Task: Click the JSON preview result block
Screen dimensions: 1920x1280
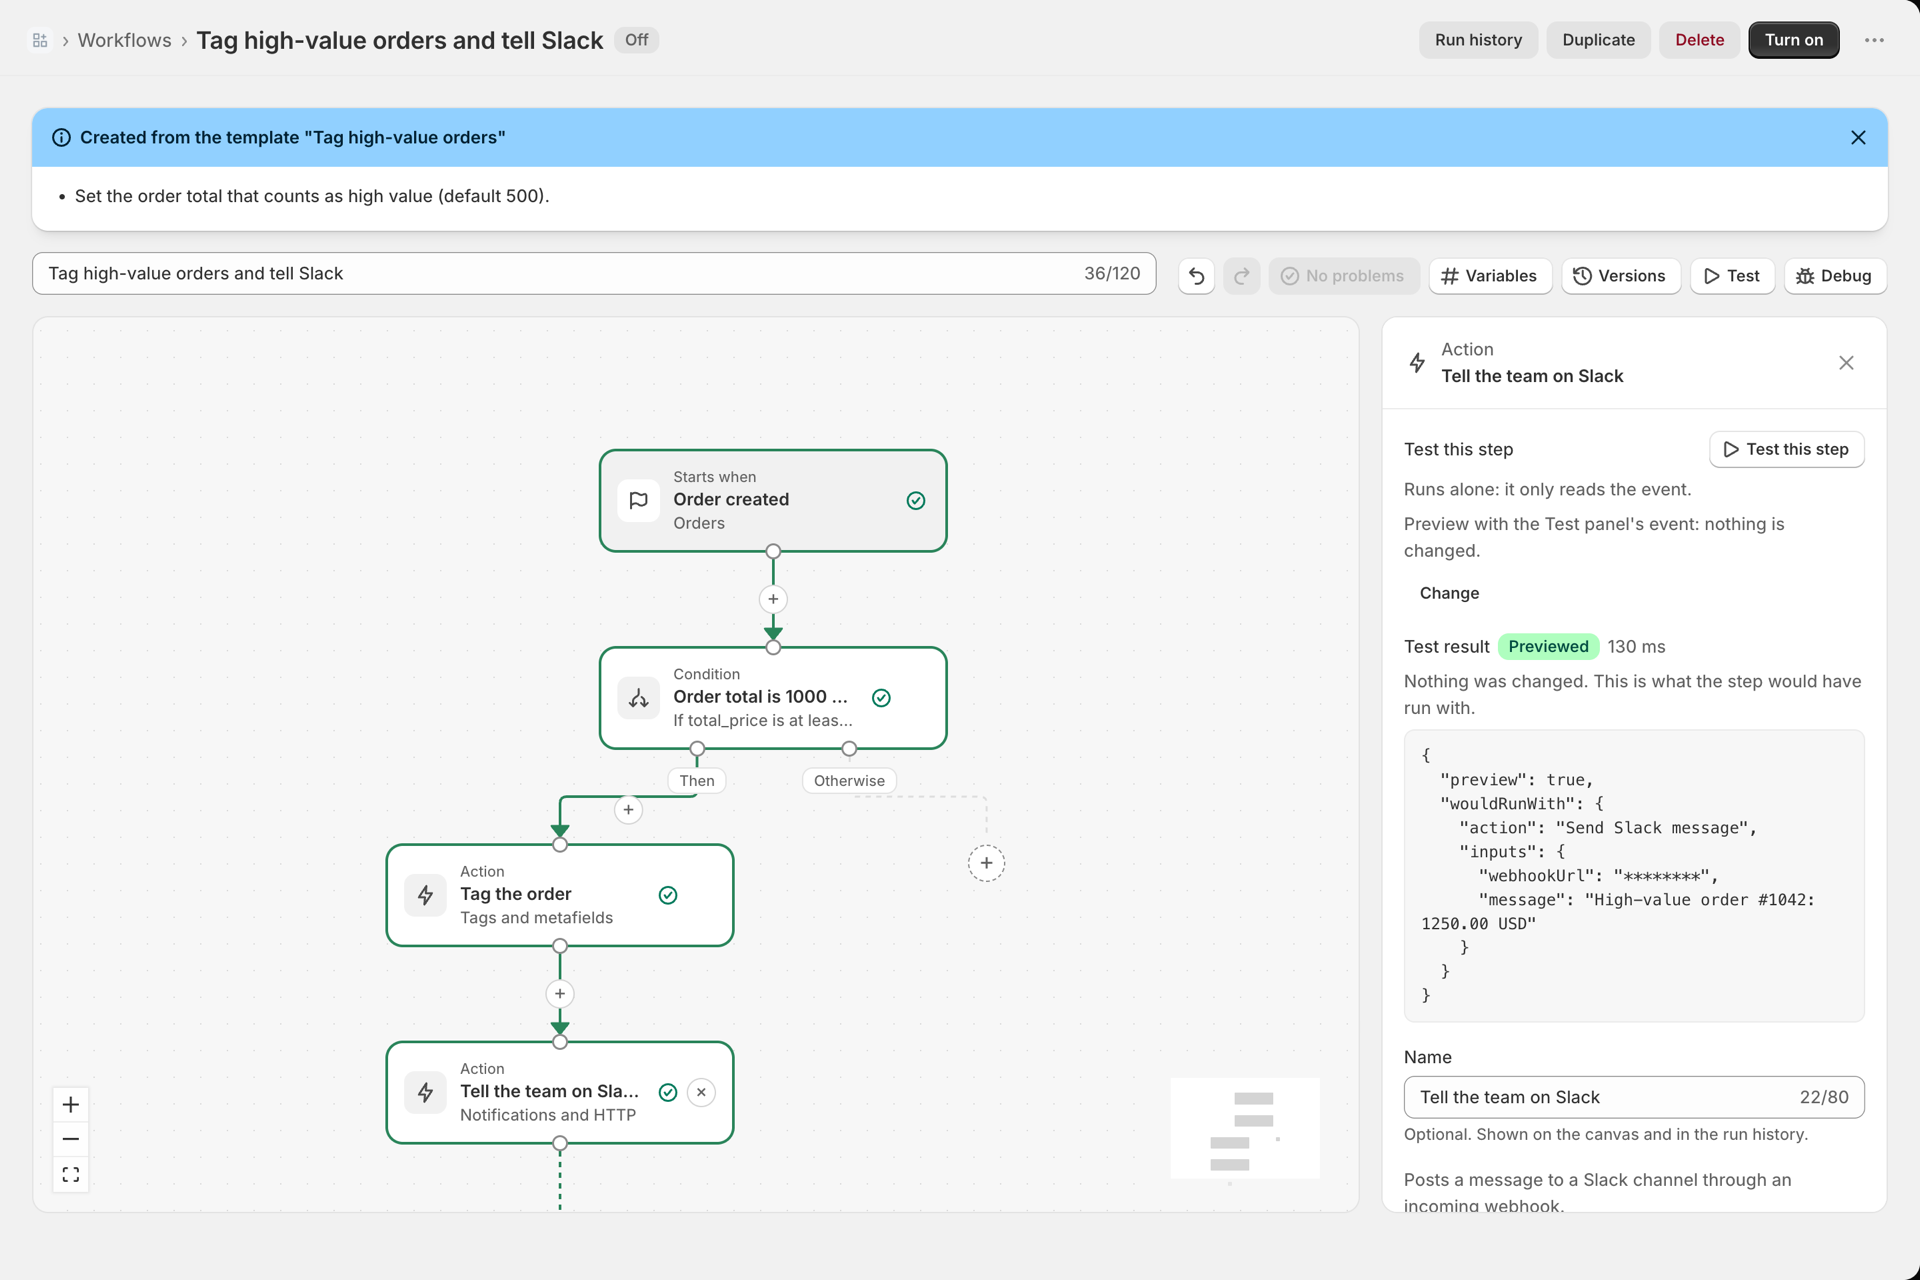Action: 1634,875
